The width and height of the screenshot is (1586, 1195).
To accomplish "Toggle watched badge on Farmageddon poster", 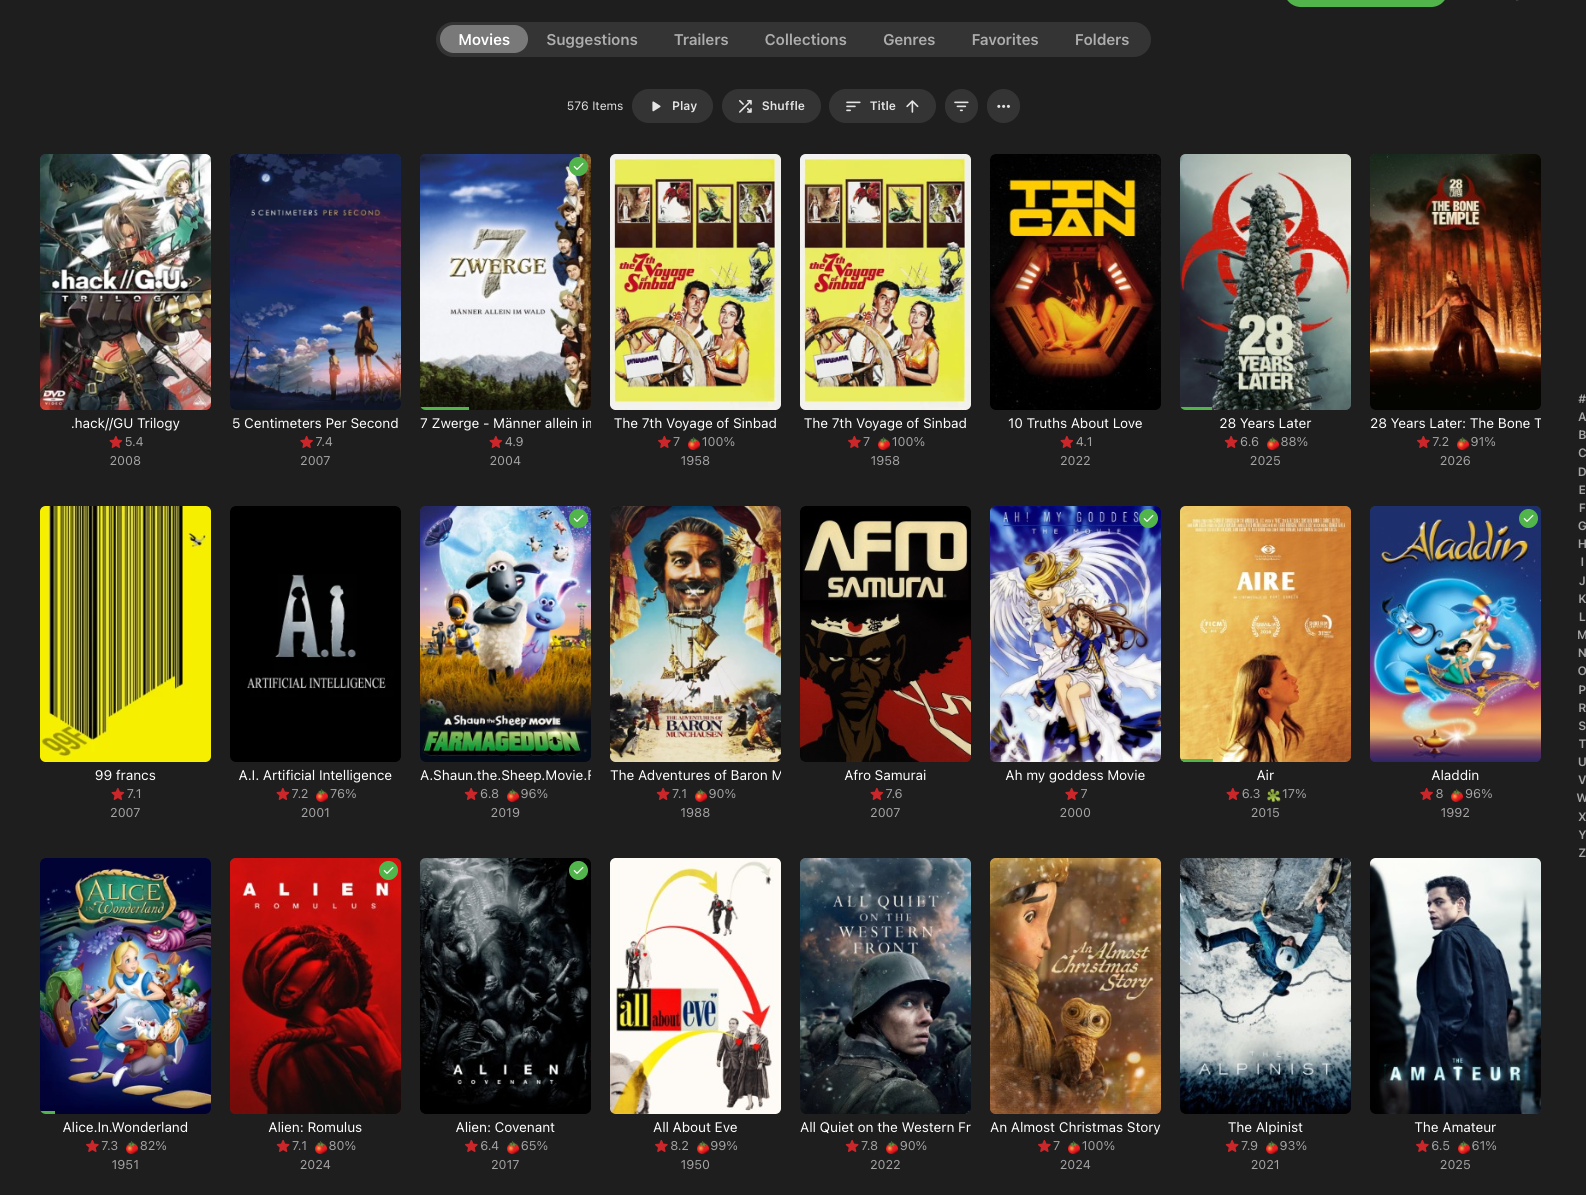I will click(x=578, y=519).
